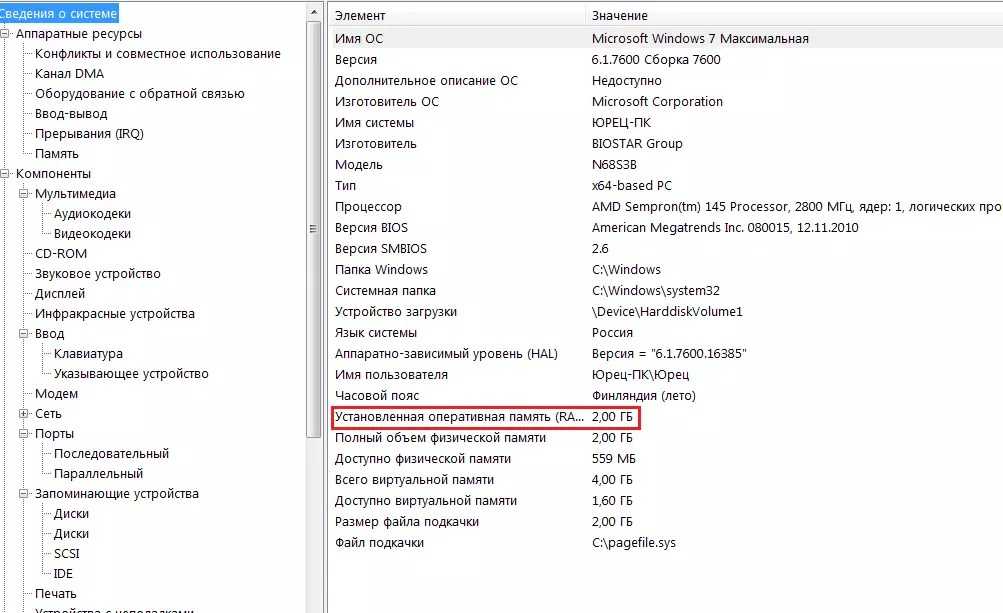Open Конфликты и совместное использование
Image resolution: width=1003 pixels, height=613 pixels.
coord(157,54)
